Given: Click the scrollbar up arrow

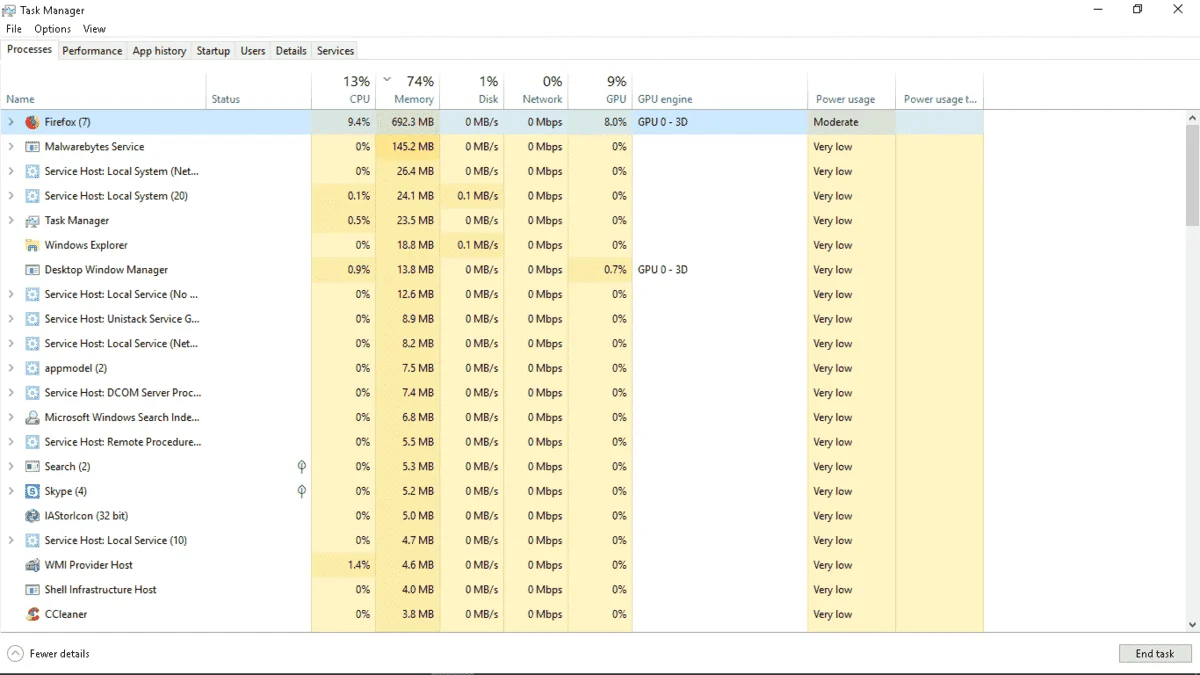Looking at the screenshot, I should pos(1192,117).
